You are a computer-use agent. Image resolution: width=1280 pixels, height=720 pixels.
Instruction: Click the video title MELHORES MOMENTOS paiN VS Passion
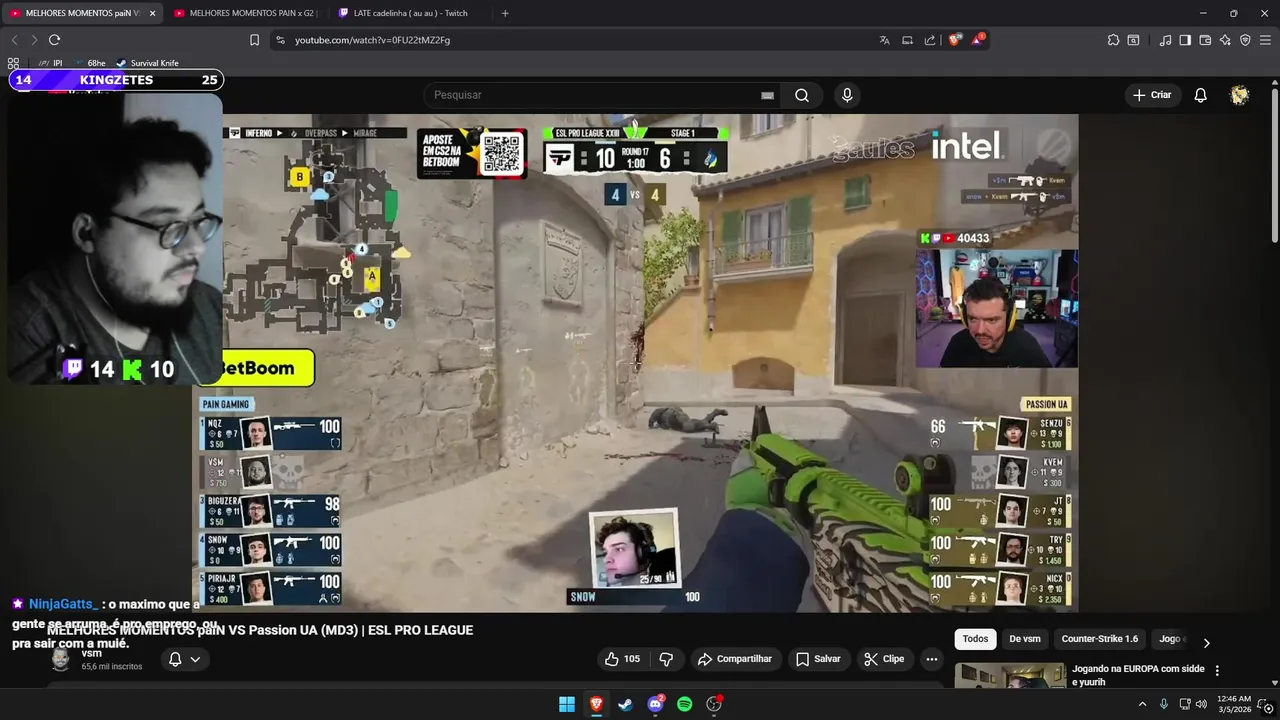click(x=260, y=630)
